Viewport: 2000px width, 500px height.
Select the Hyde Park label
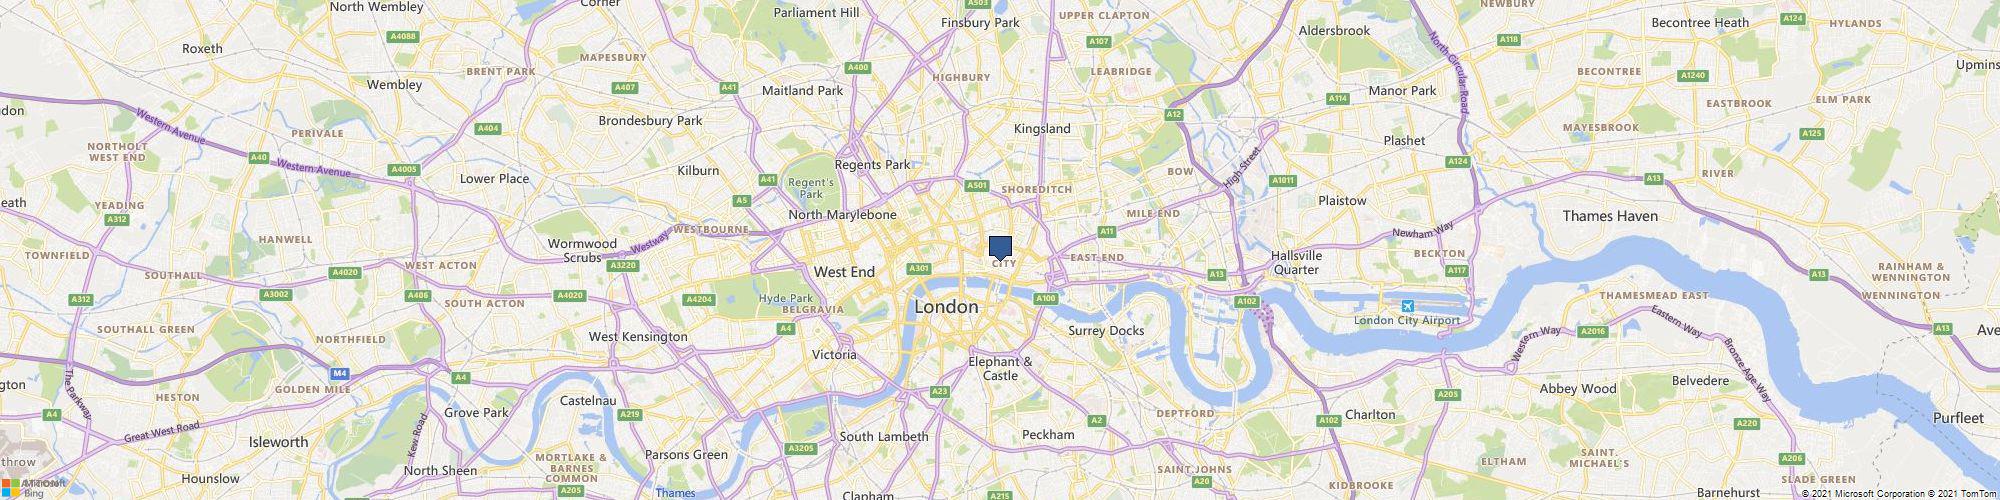[786, 298]
